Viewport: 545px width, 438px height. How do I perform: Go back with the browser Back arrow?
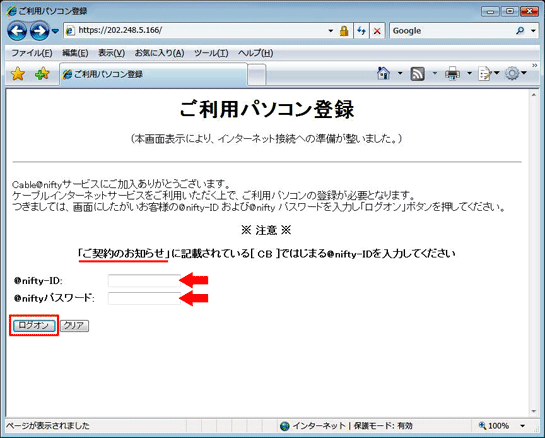point(17,31)
